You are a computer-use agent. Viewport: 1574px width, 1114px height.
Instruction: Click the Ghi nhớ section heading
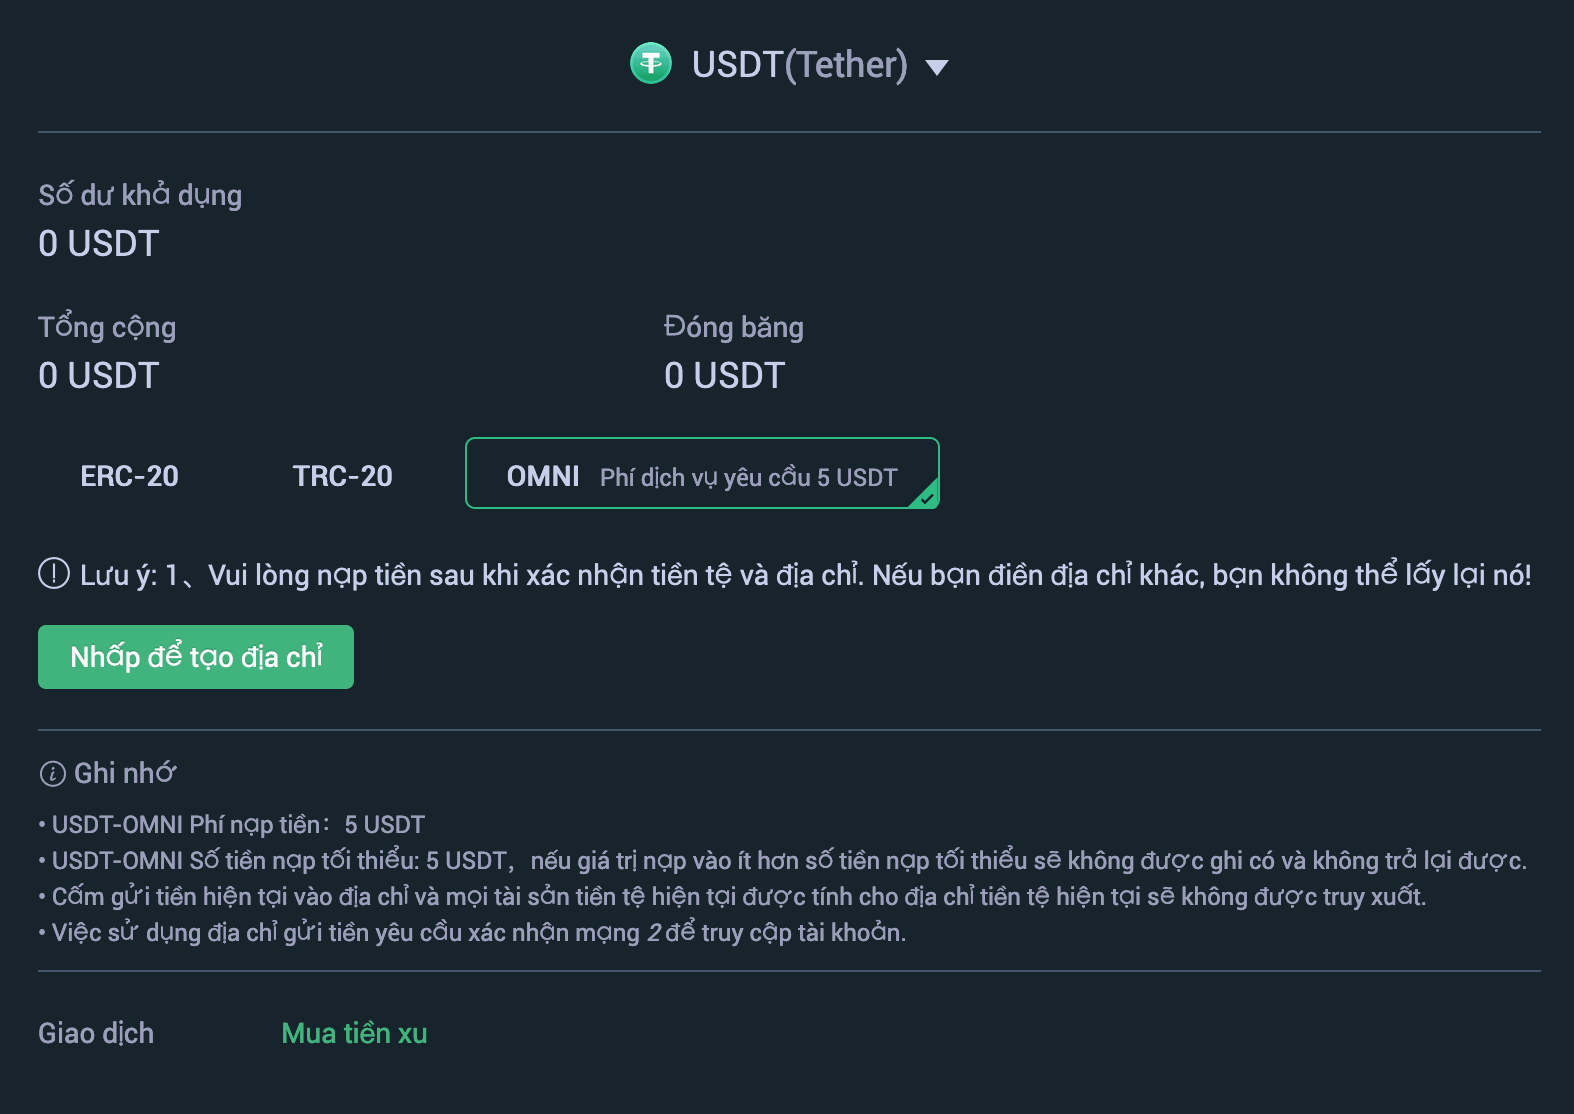click(125, 773)
